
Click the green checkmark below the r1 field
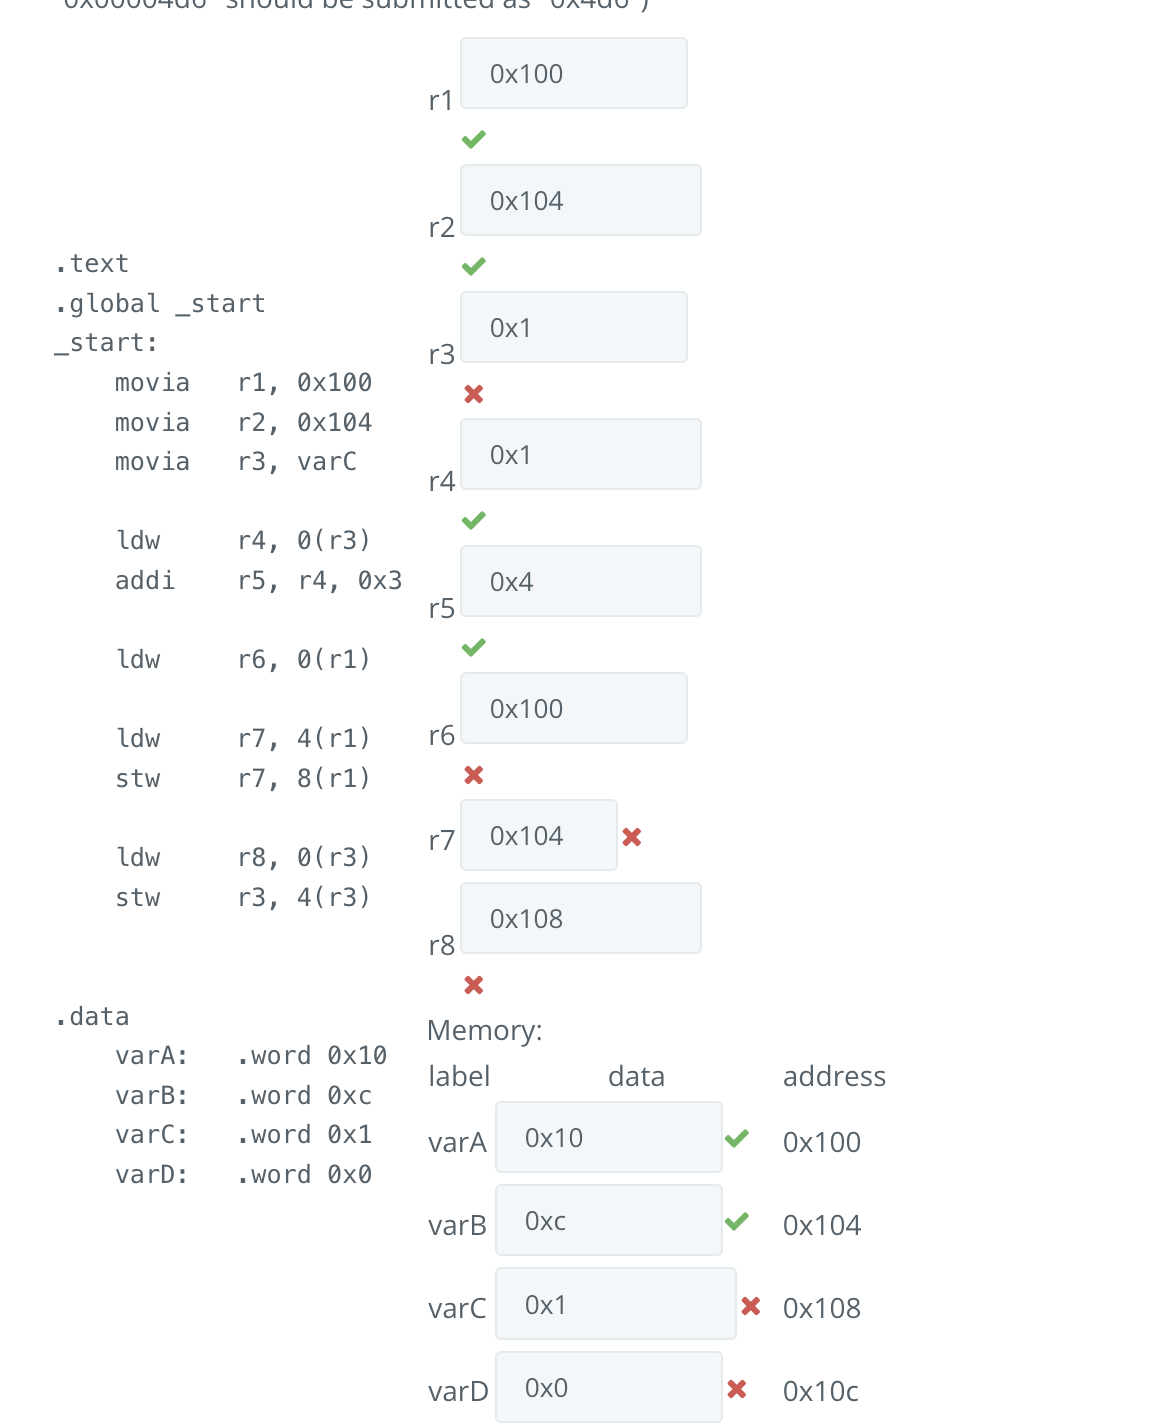(x=474, y=138)
